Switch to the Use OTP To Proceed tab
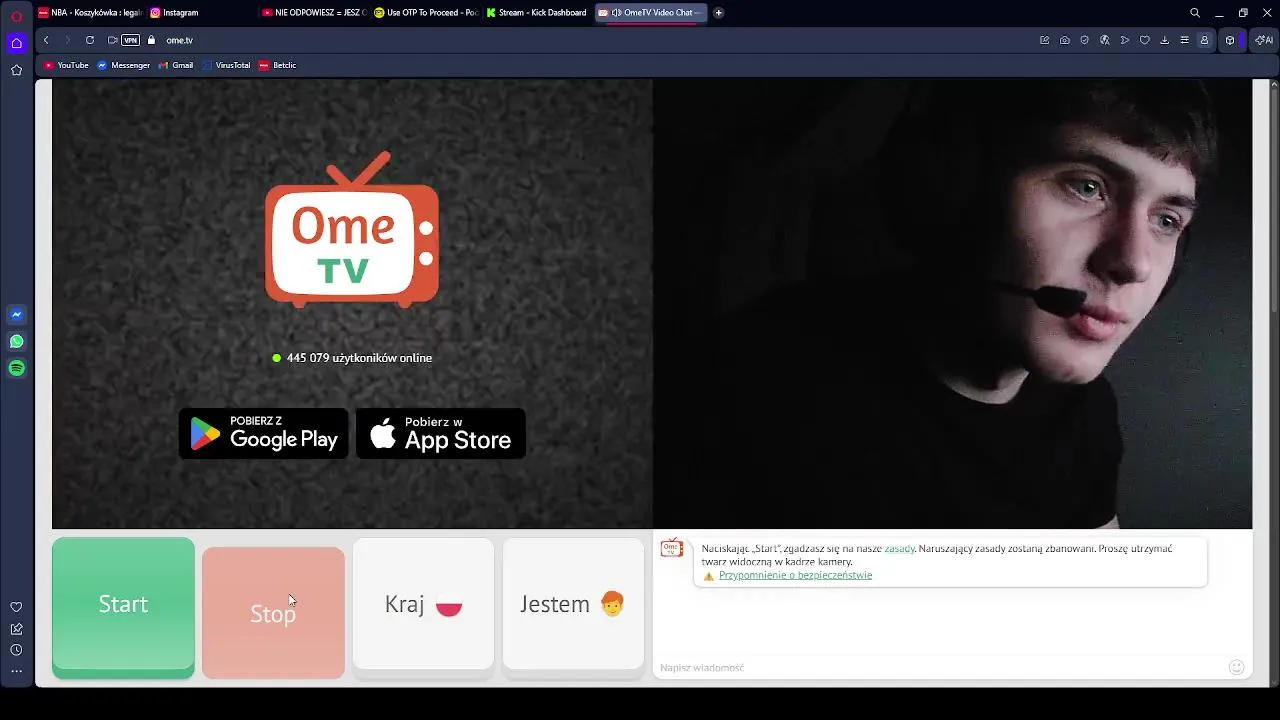Viewport: 1280px width, 720px height. pos(425,13)
